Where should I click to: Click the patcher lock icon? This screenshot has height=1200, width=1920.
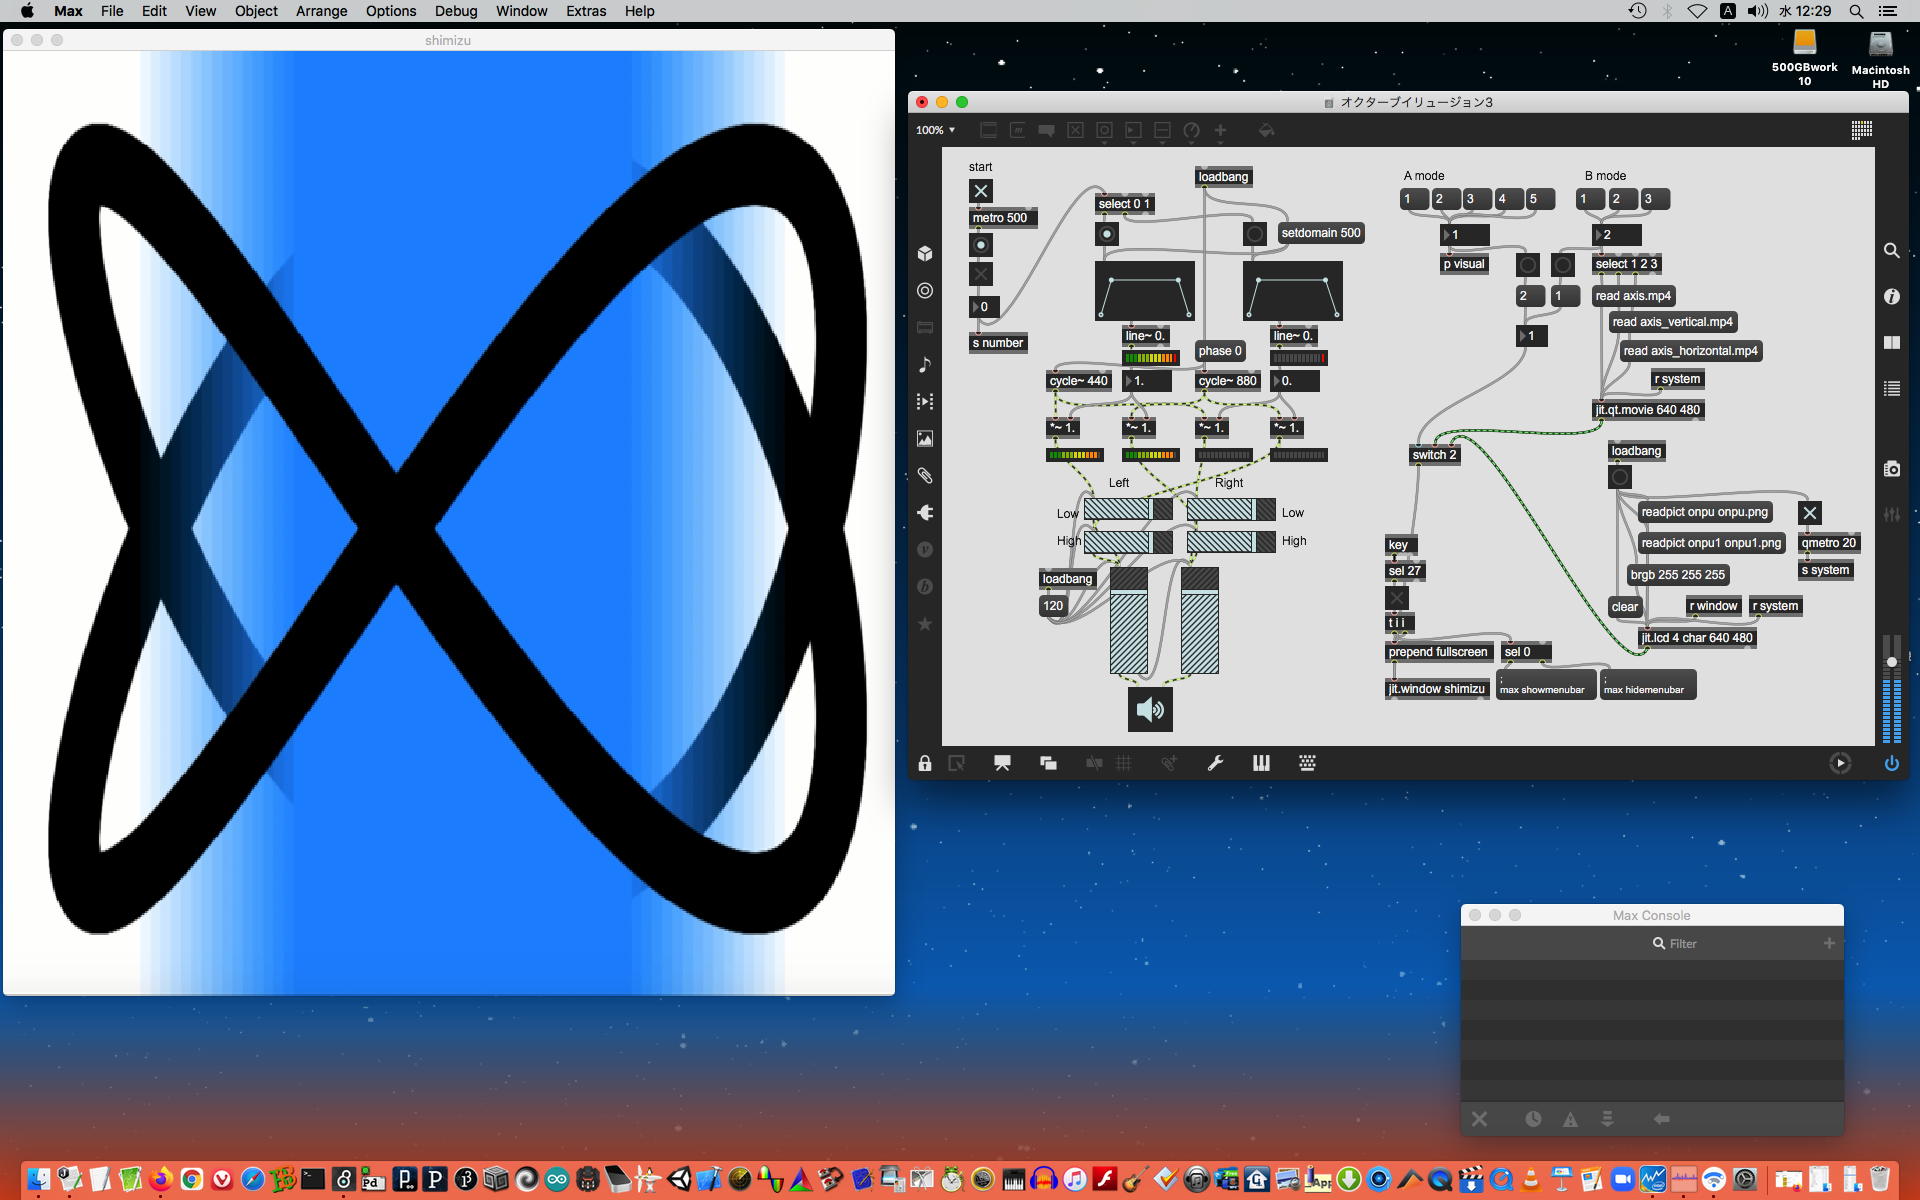tap(925, 764)
